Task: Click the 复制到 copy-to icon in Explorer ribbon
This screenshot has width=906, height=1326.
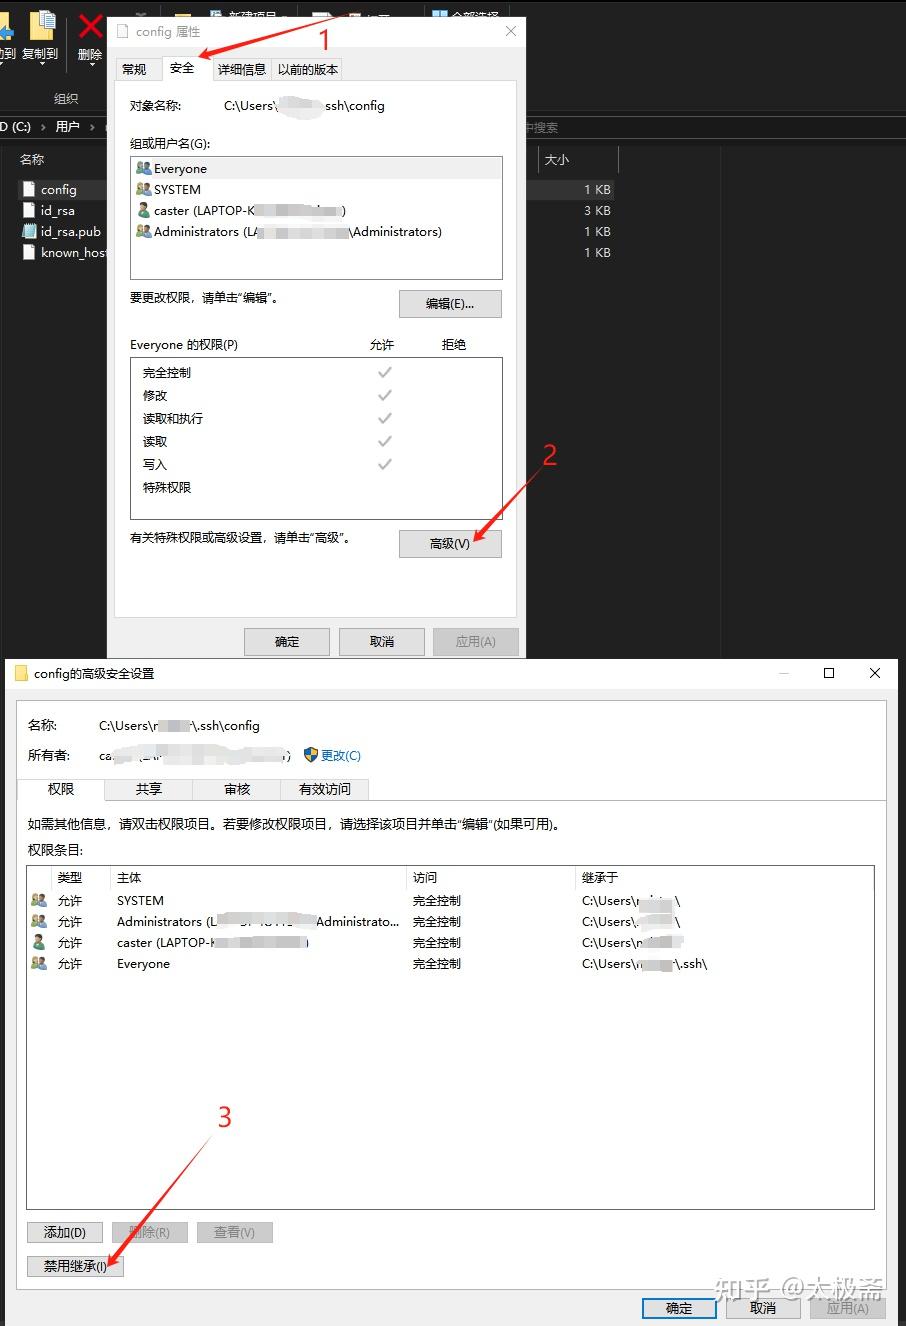Action: point(42,25)
